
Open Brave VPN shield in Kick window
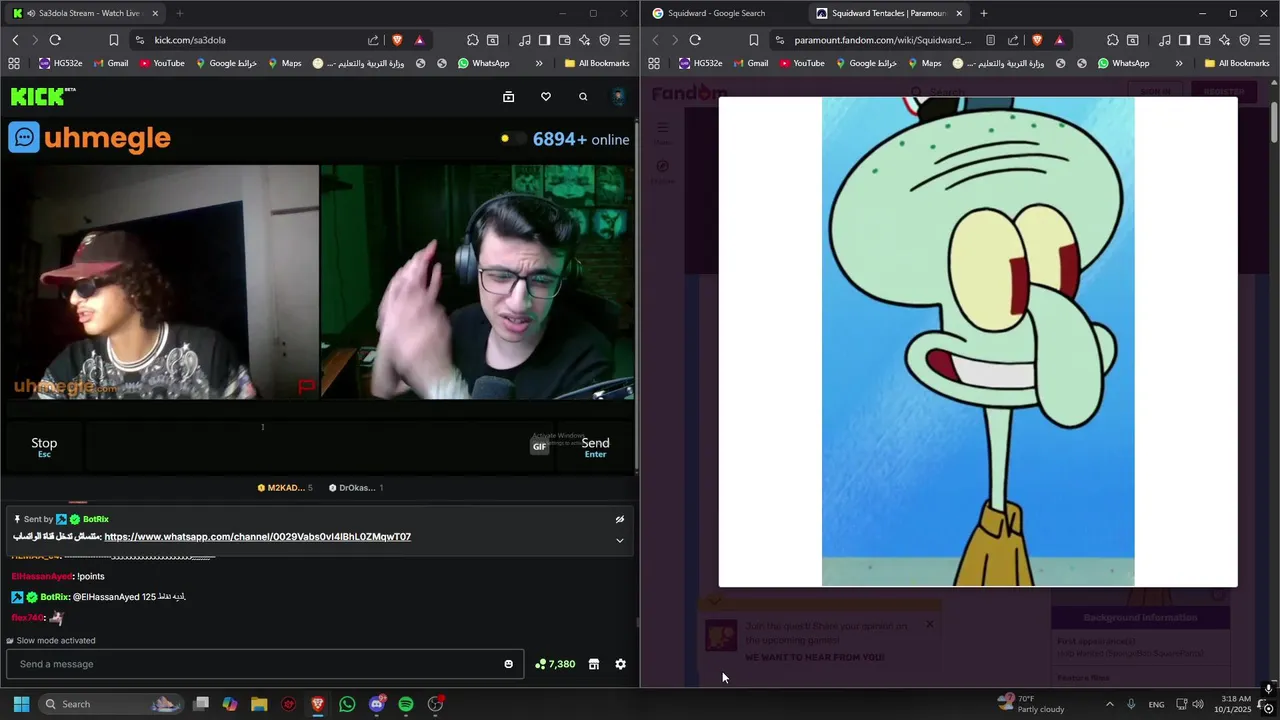coord(605,40)
